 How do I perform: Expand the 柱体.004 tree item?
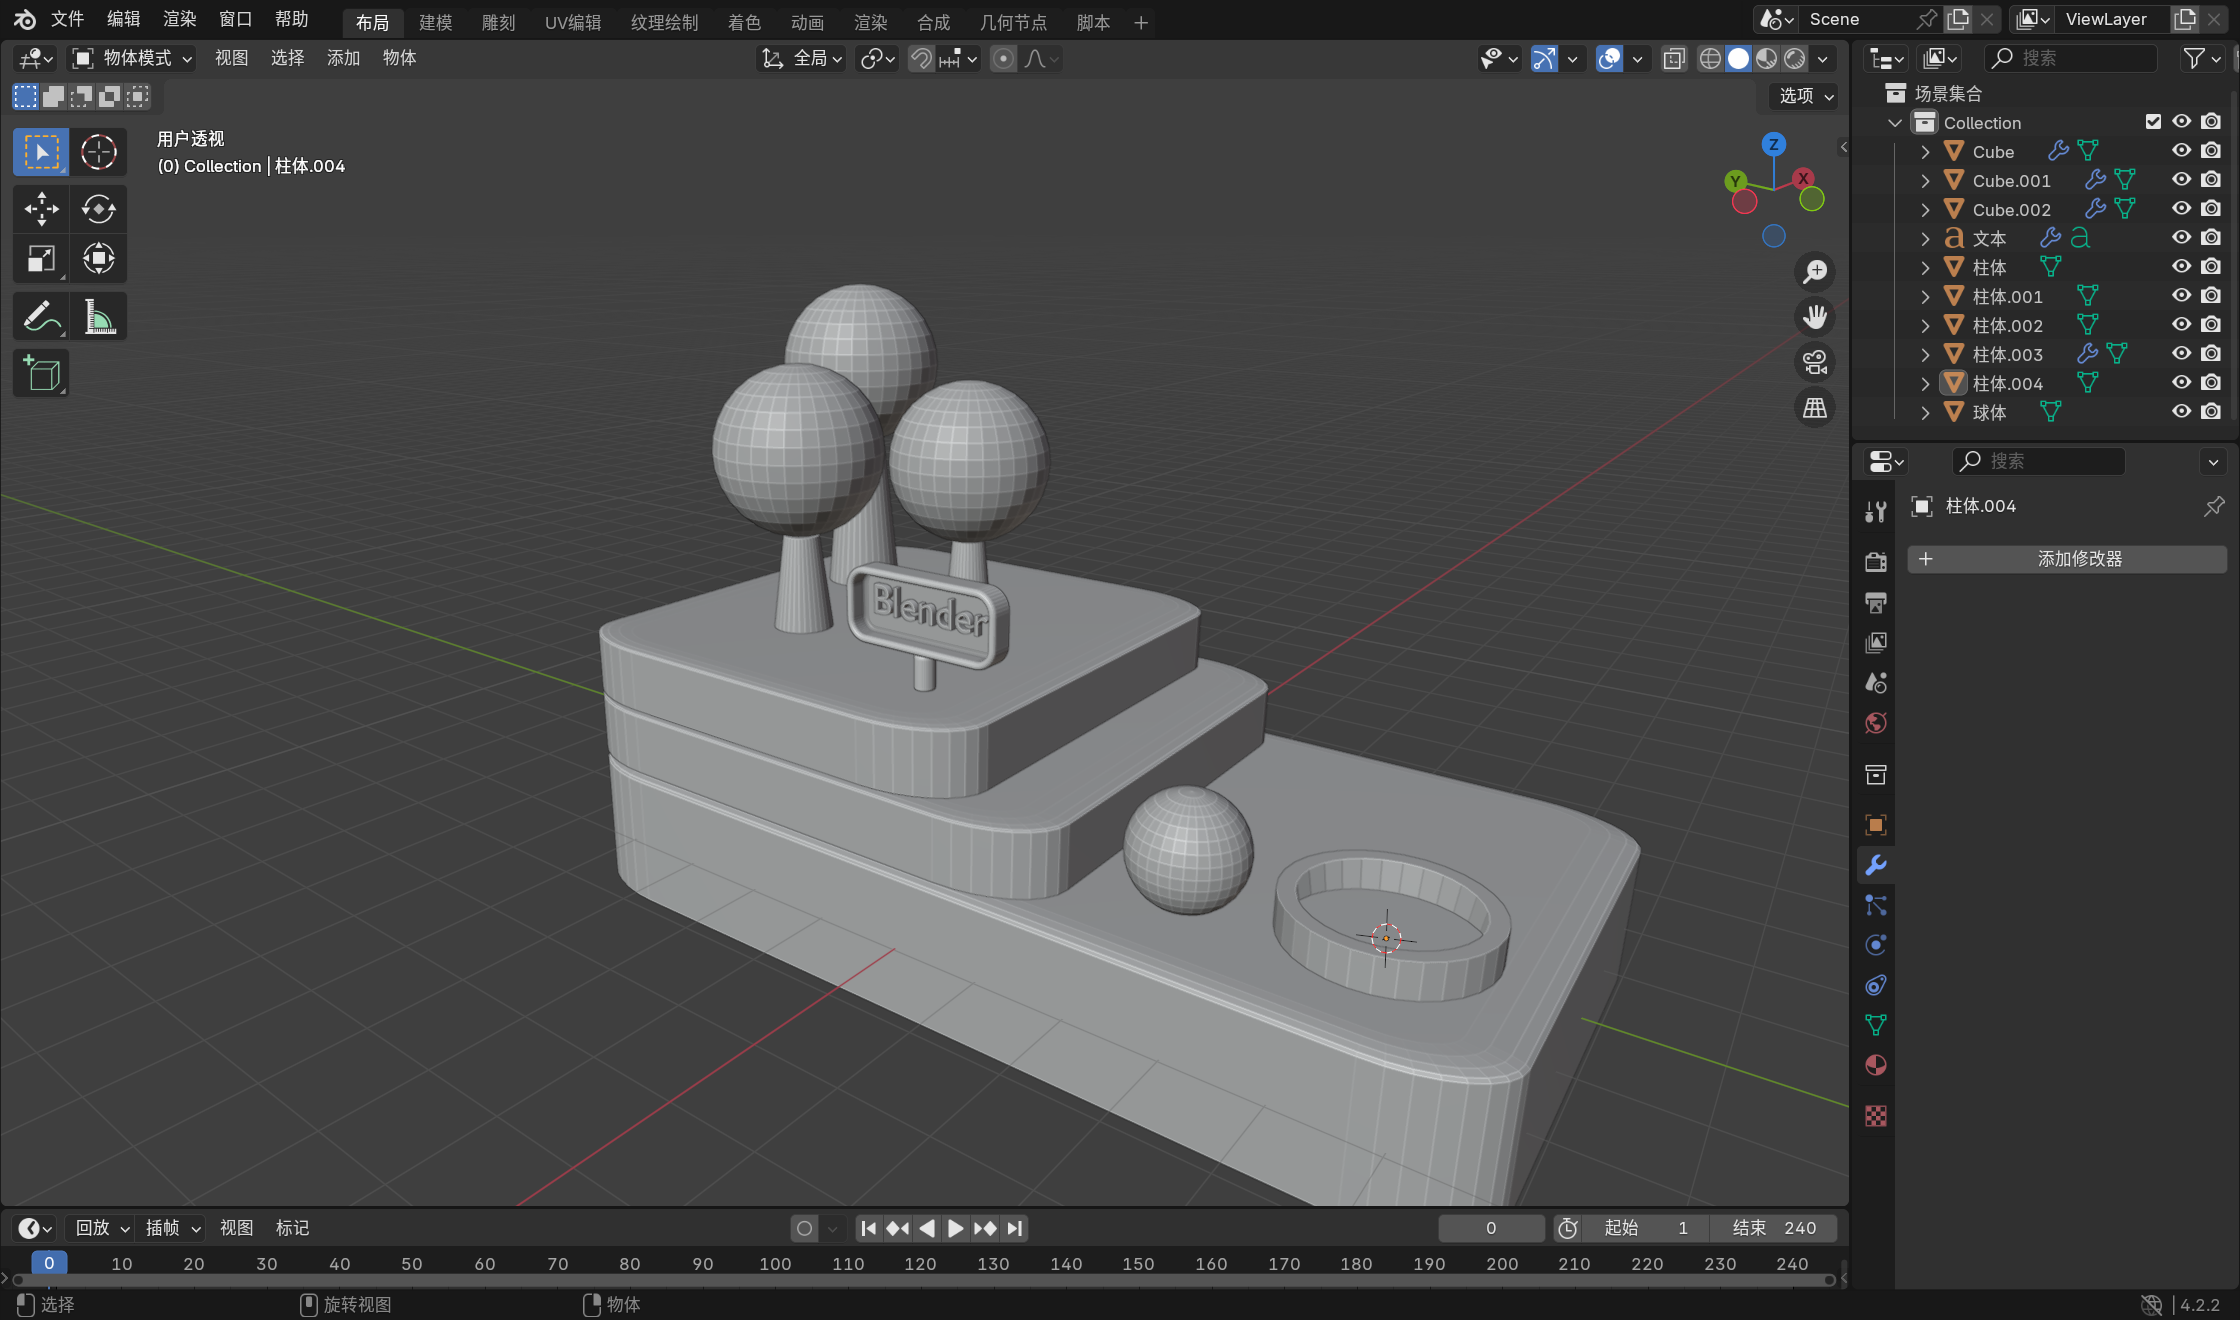click(1925, 384)
